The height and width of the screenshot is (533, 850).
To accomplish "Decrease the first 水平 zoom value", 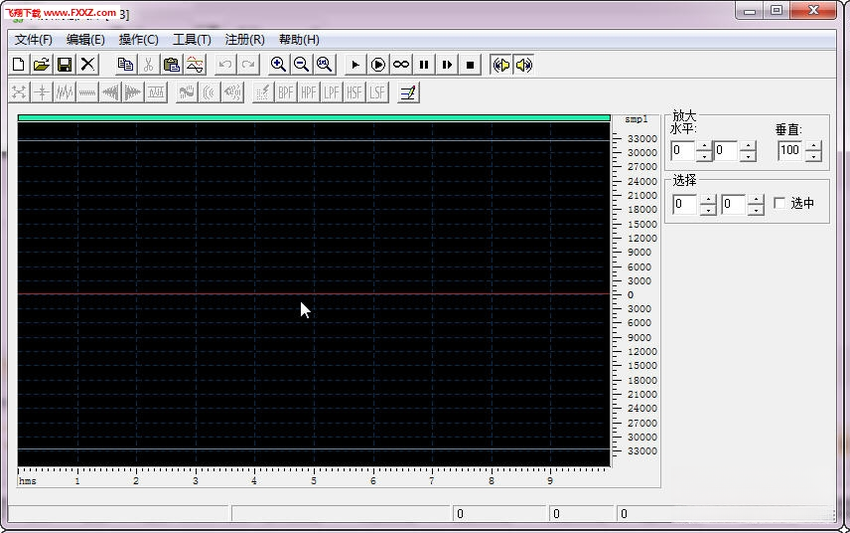I will click(704, 156).
